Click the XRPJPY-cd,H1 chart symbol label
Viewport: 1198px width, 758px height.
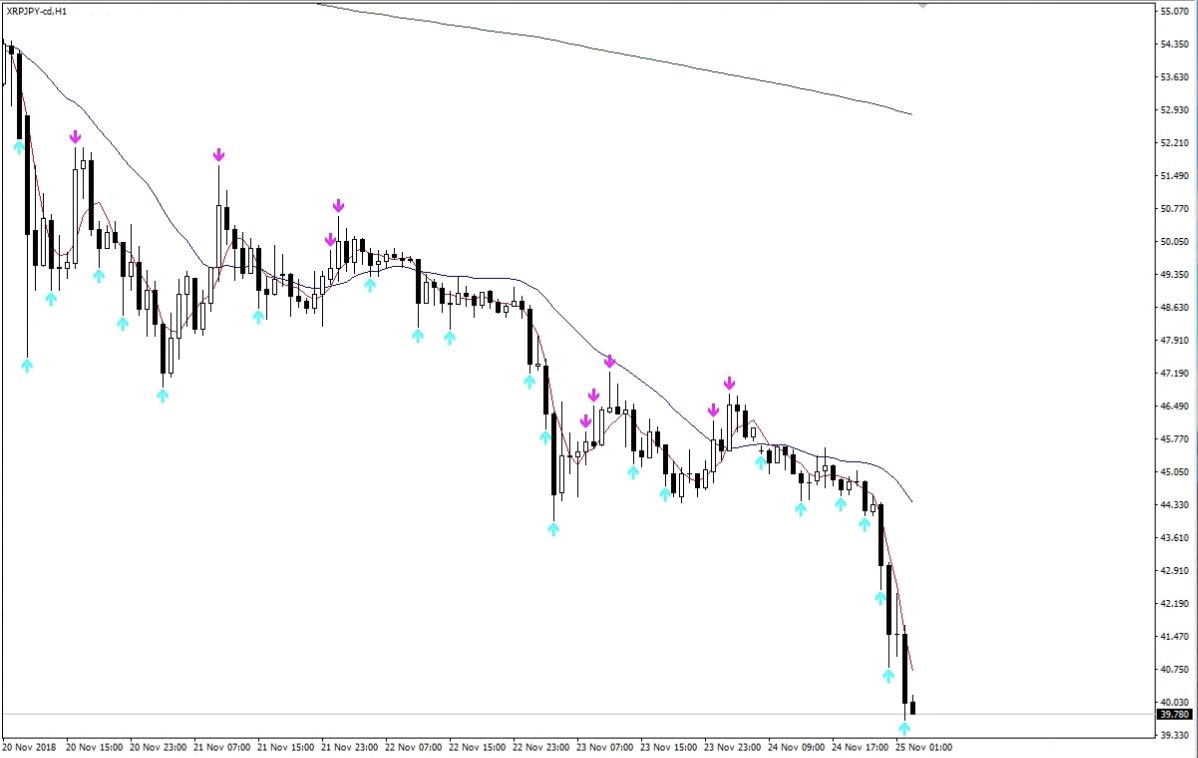(x=37, y=11)
